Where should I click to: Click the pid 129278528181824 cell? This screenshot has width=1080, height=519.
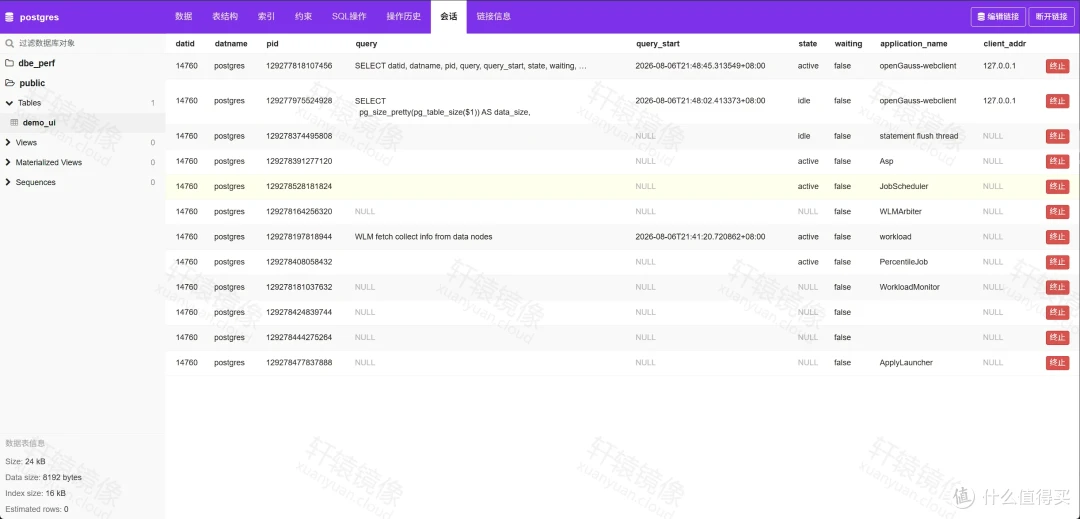point(299,187)
